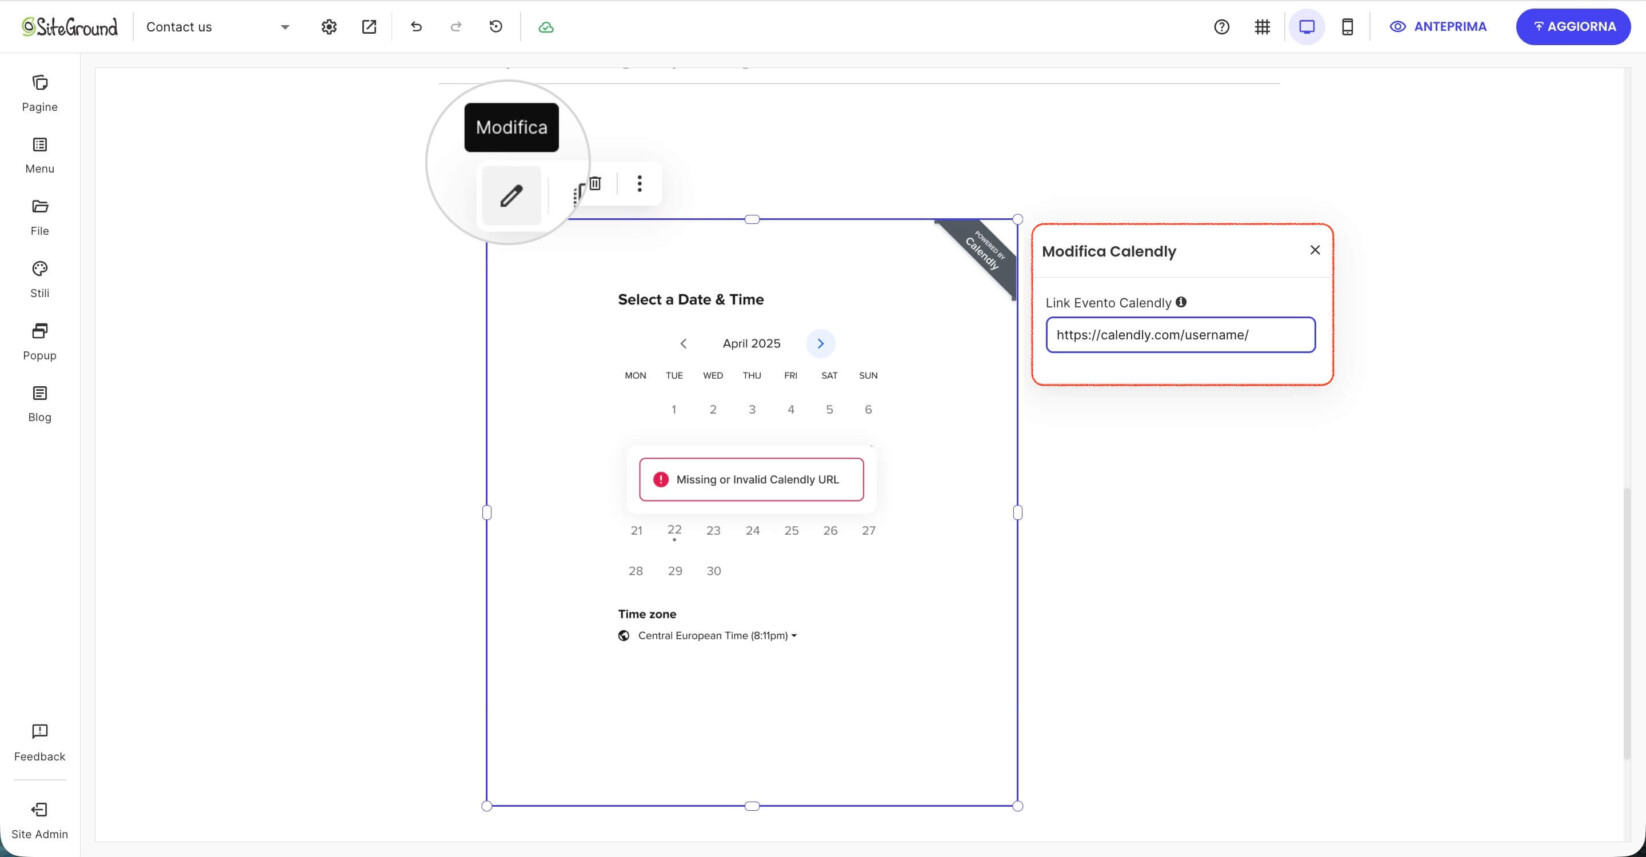Redo the last change
Screen dimensions: 1646x857
pyautogui.click(x=456, y=27)
